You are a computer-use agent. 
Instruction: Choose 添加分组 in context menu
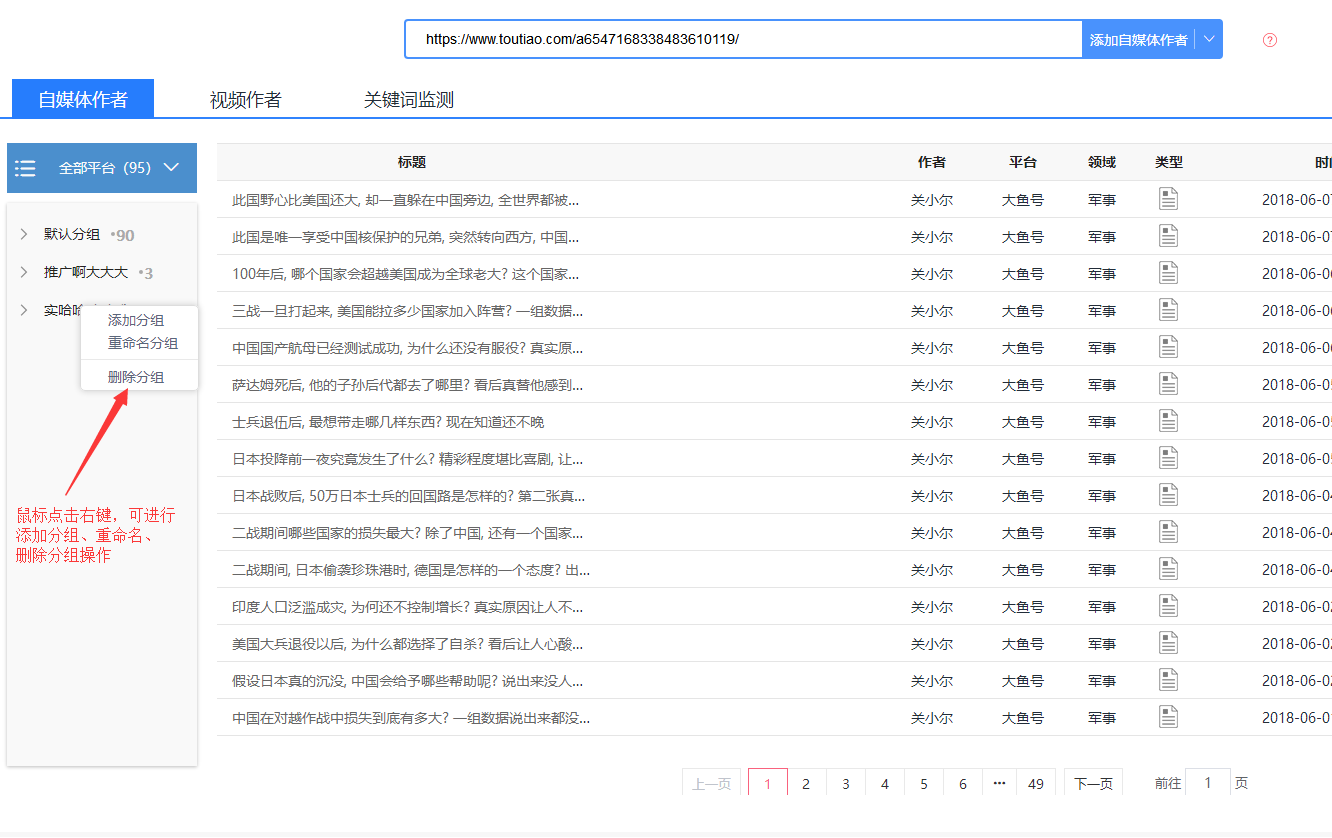coord(136,320)
